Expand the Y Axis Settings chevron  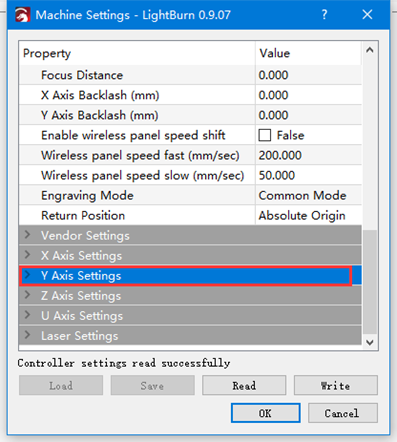tap(28, 275)
